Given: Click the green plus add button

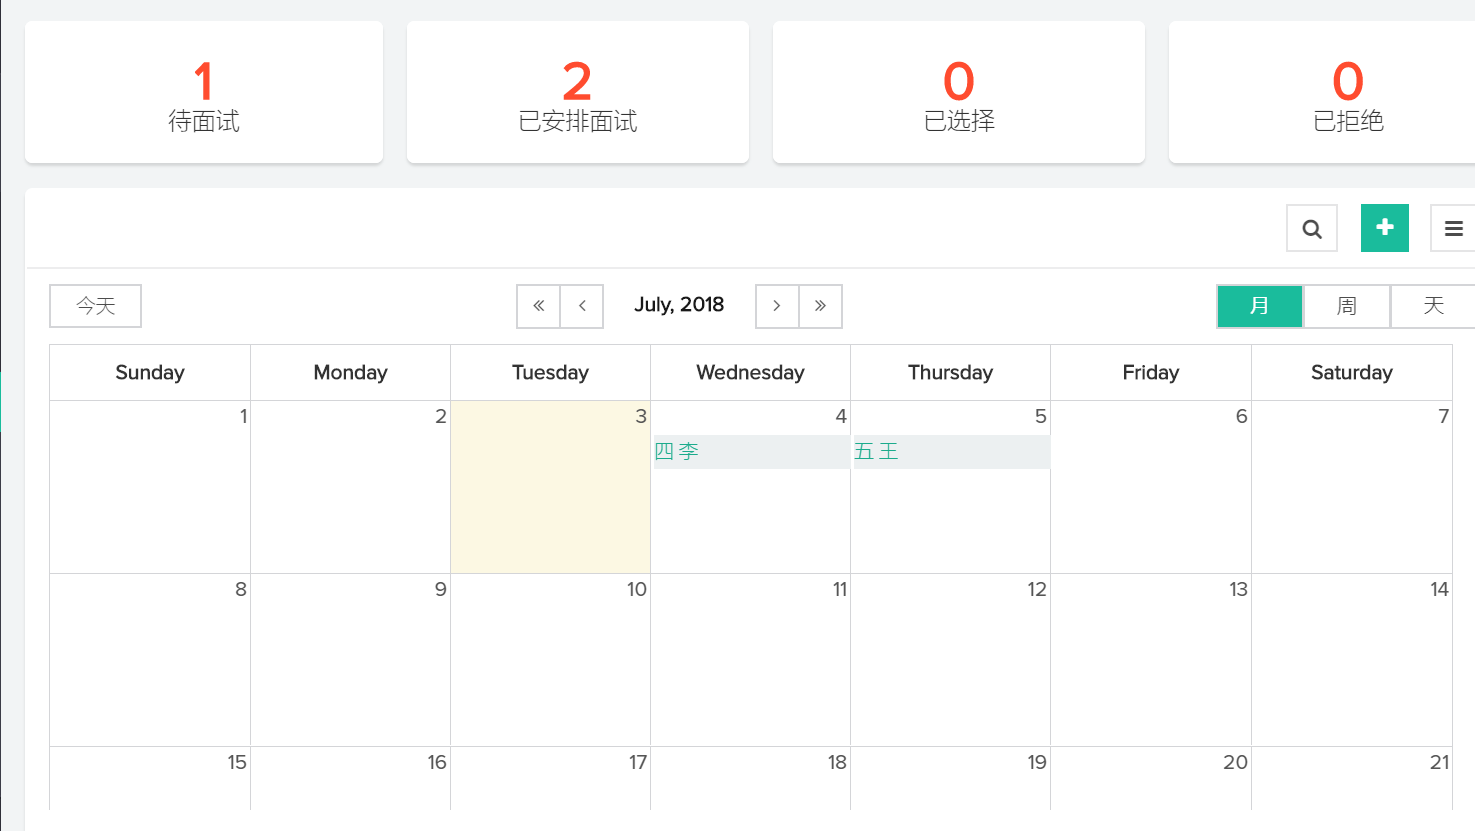Looking at the screenshot, I should click(x=1385, y=228).
